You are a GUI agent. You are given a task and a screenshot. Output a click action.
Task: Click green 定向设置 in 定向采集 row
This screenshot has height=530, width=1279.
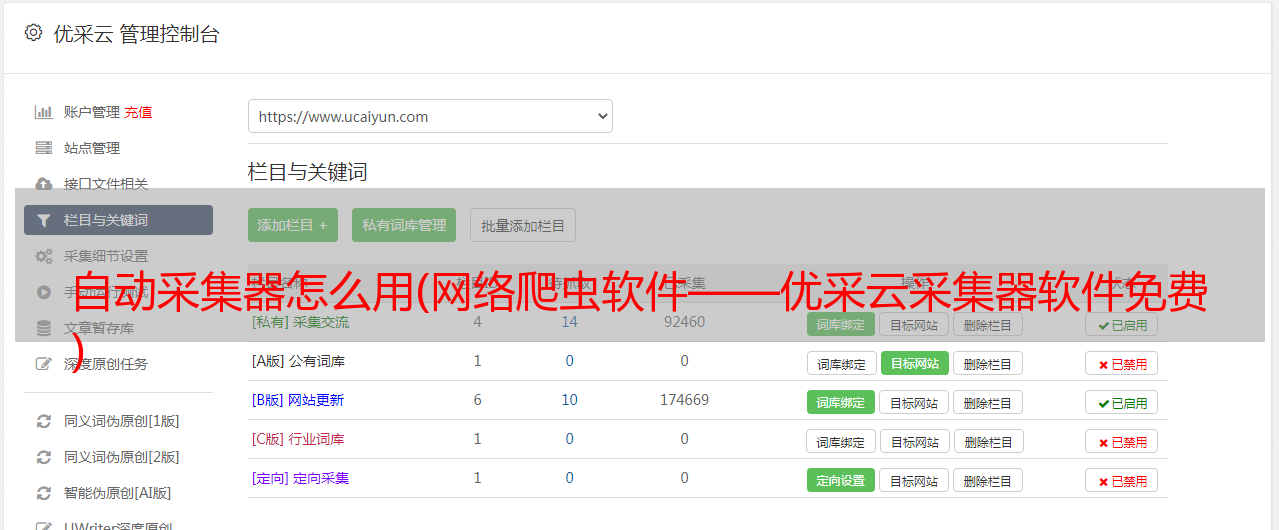(841, 480)
